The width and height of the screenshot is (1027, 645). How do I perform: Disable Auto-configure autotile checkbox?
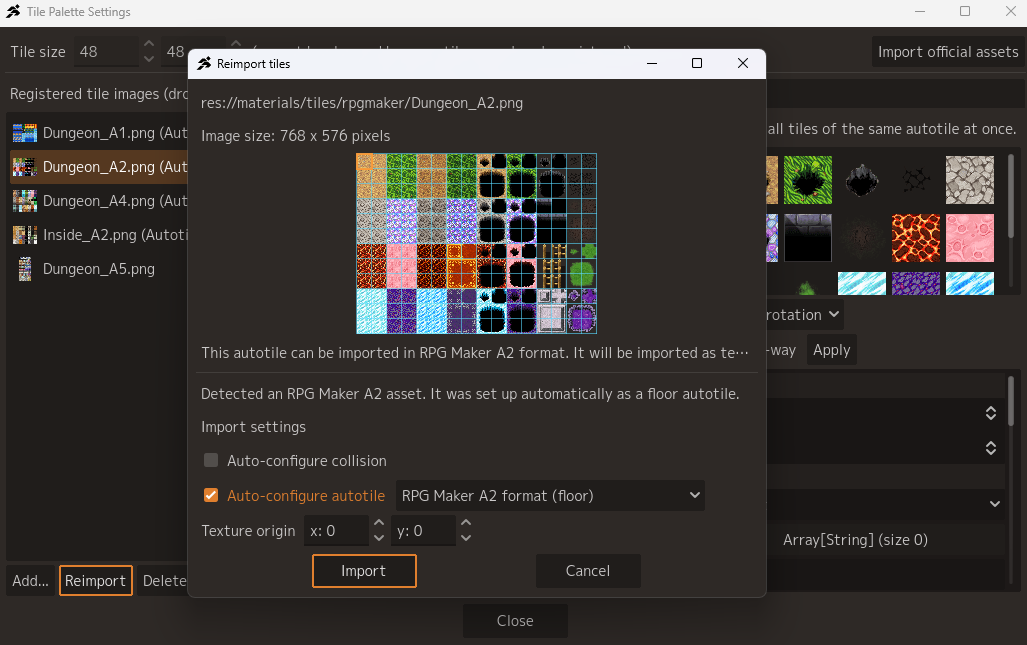click(x=211, y=495)
